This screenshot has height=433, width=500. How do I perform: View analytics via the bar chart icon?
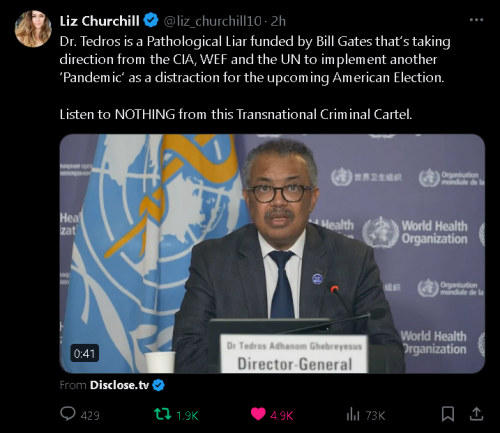coord(353,415)
